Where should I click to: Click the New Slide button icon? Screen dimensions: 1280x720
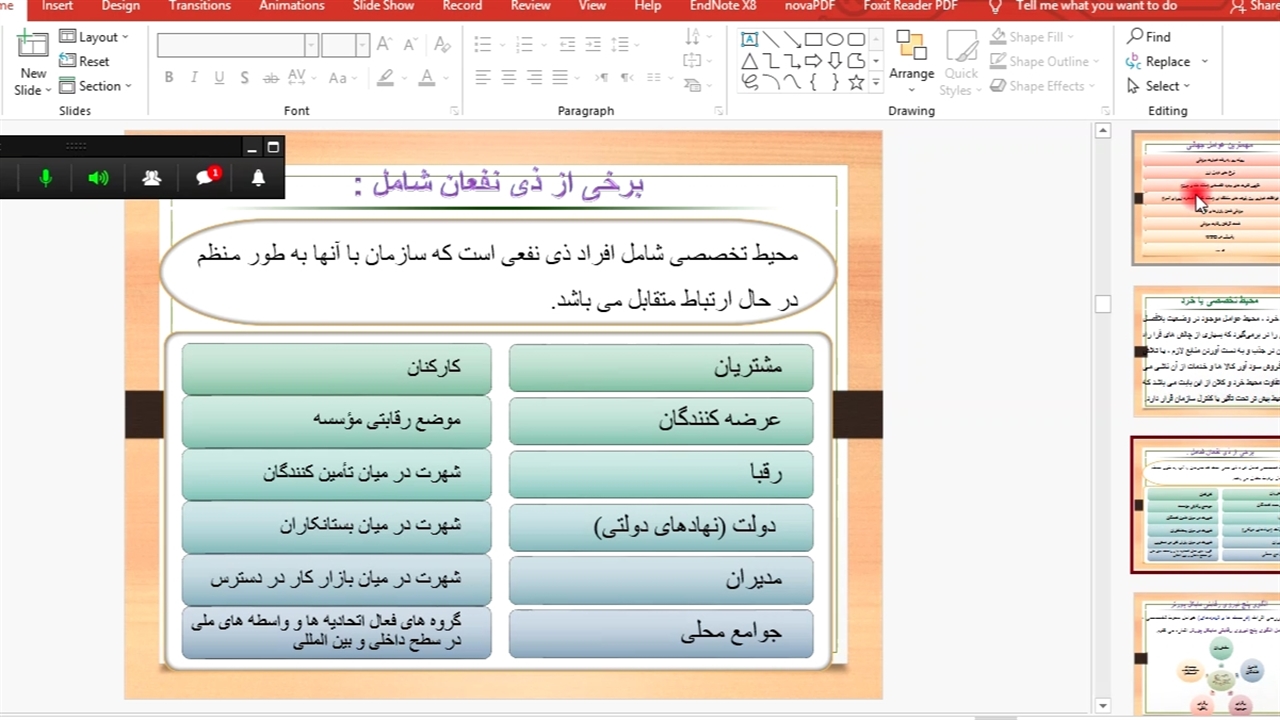pos(33,46)
